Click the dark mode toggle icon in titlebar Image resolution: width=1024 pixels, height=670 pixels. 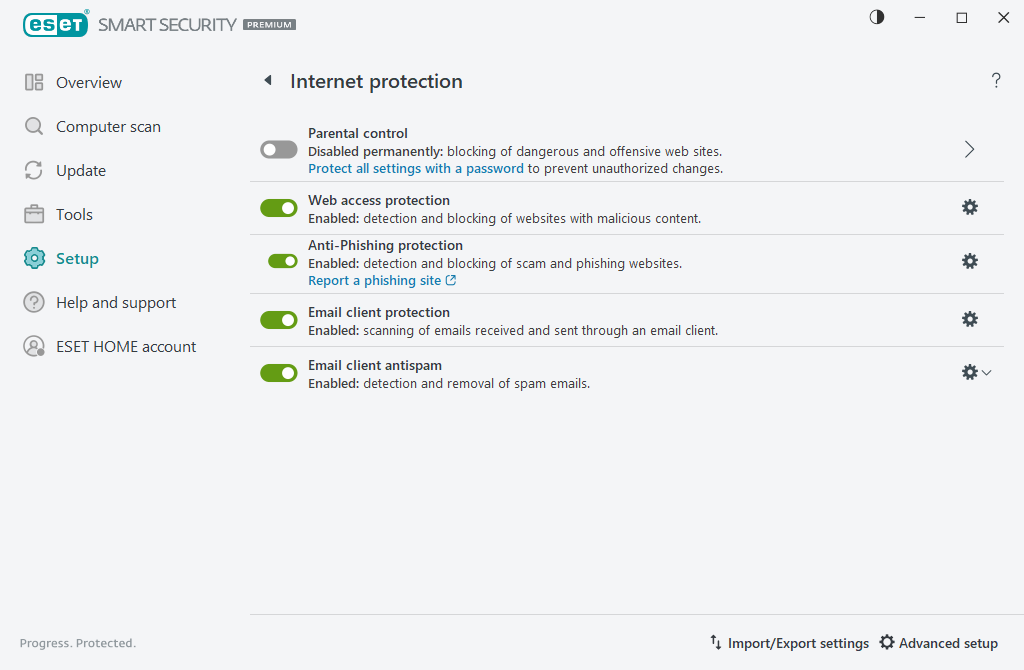876,17
